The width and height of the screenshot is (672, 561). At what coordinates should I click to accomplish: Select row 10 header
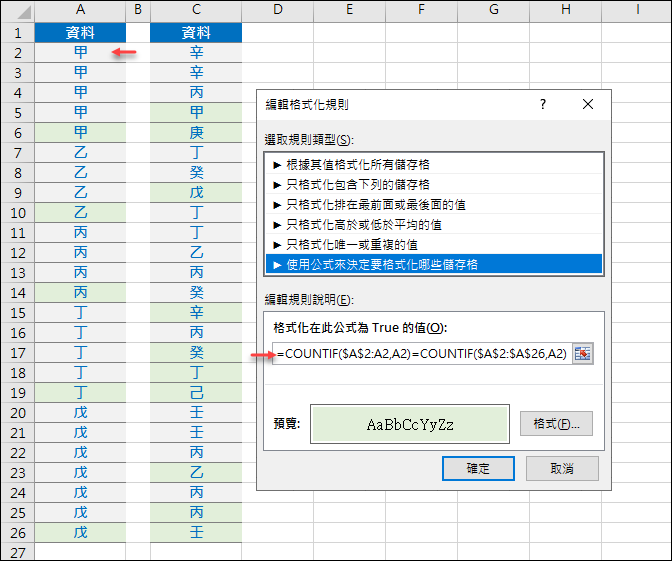(18, 213)
